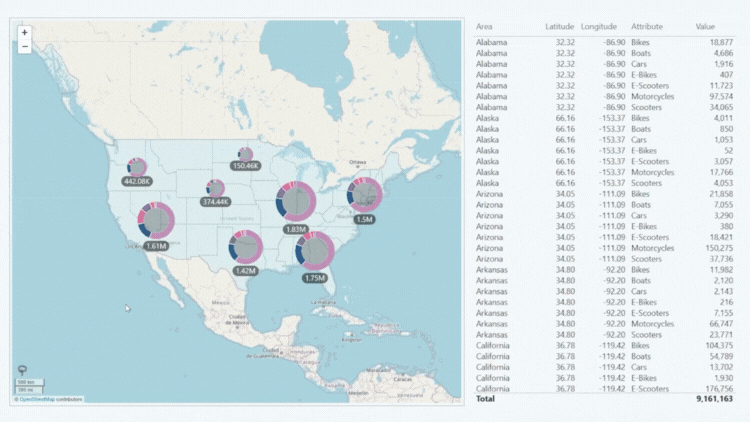Click the Total value 9,161,163
The height and width of the screenshot is (422, 750).
point(715,399)
